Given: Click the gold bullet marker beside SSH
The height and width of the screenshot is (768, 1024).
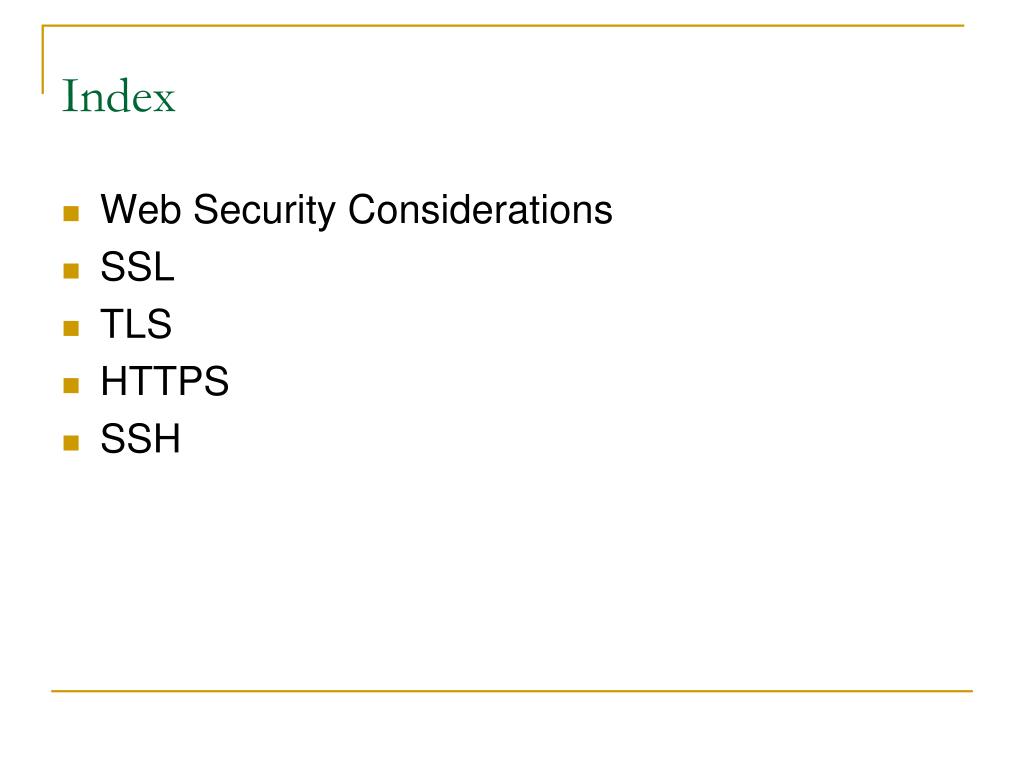Looking at the screenshot, I should click(x=71, y=443).
